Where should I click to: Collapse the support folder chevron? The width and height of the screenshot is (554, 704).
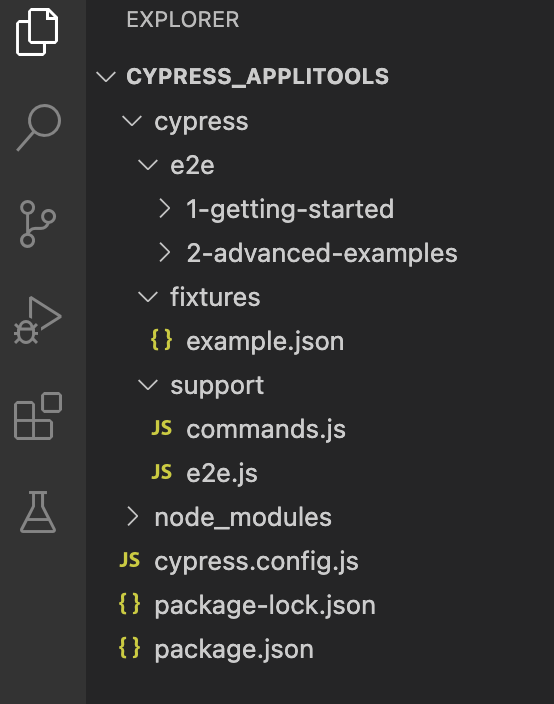click(148, 385)
